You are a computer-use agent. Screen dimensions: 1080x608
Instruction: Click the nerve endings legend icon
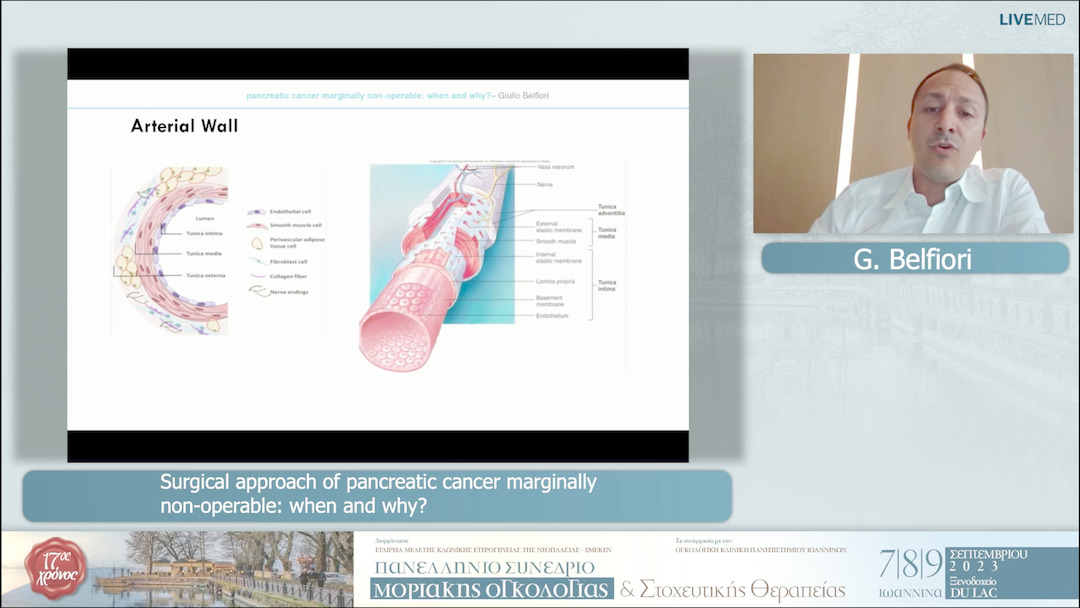pos(256,290)
